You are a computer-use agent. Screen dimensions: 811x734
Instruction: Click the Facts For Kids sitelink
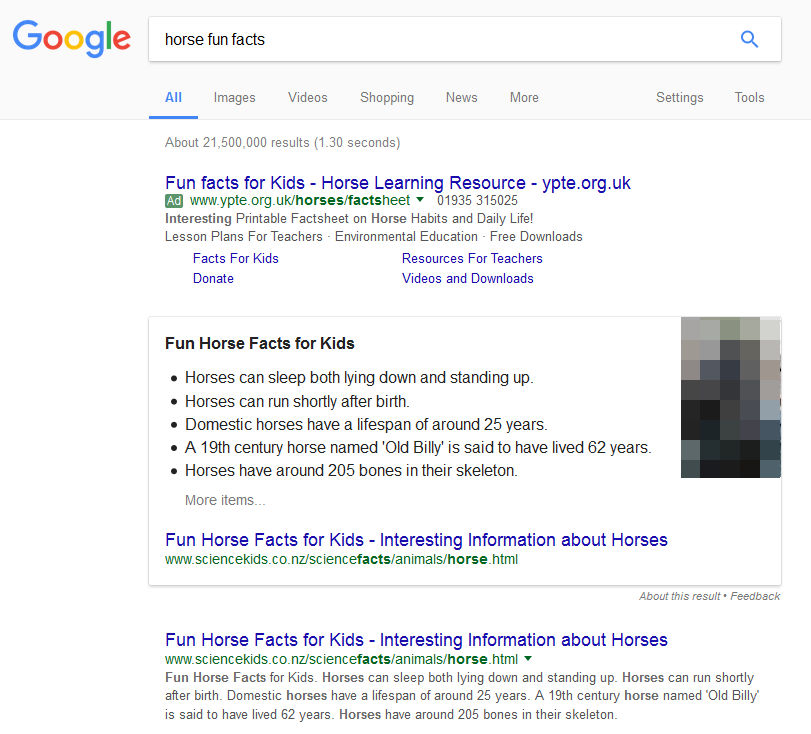point(235,258)
